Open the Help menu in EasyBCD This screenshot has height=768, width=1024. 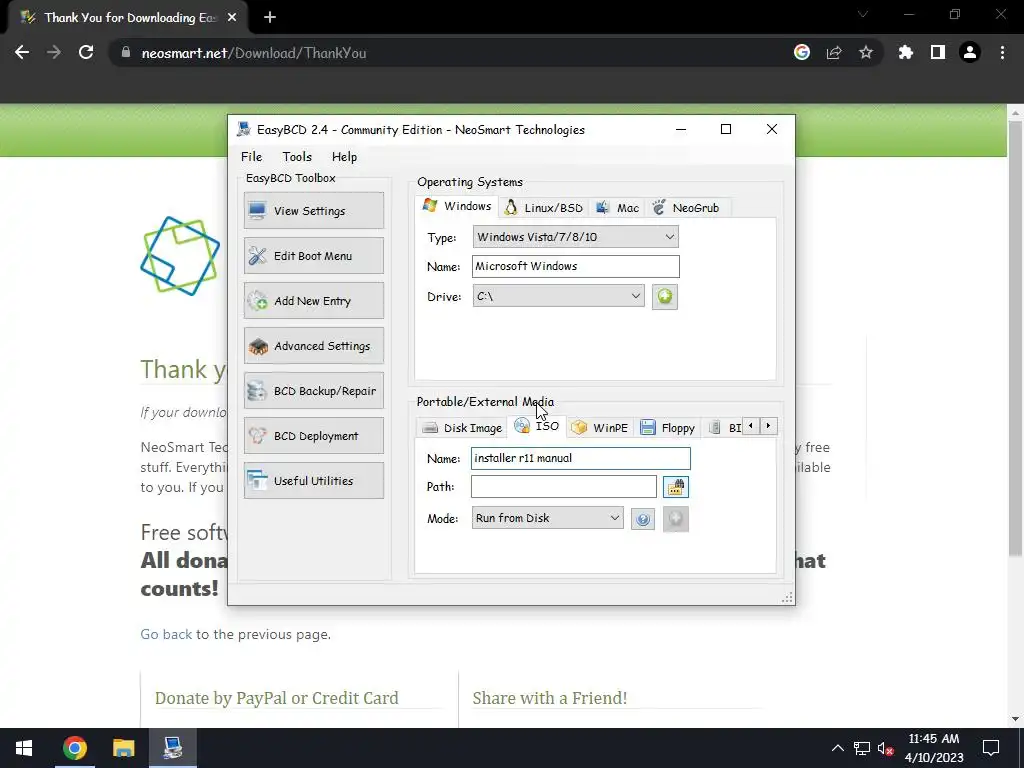(344, 157)
